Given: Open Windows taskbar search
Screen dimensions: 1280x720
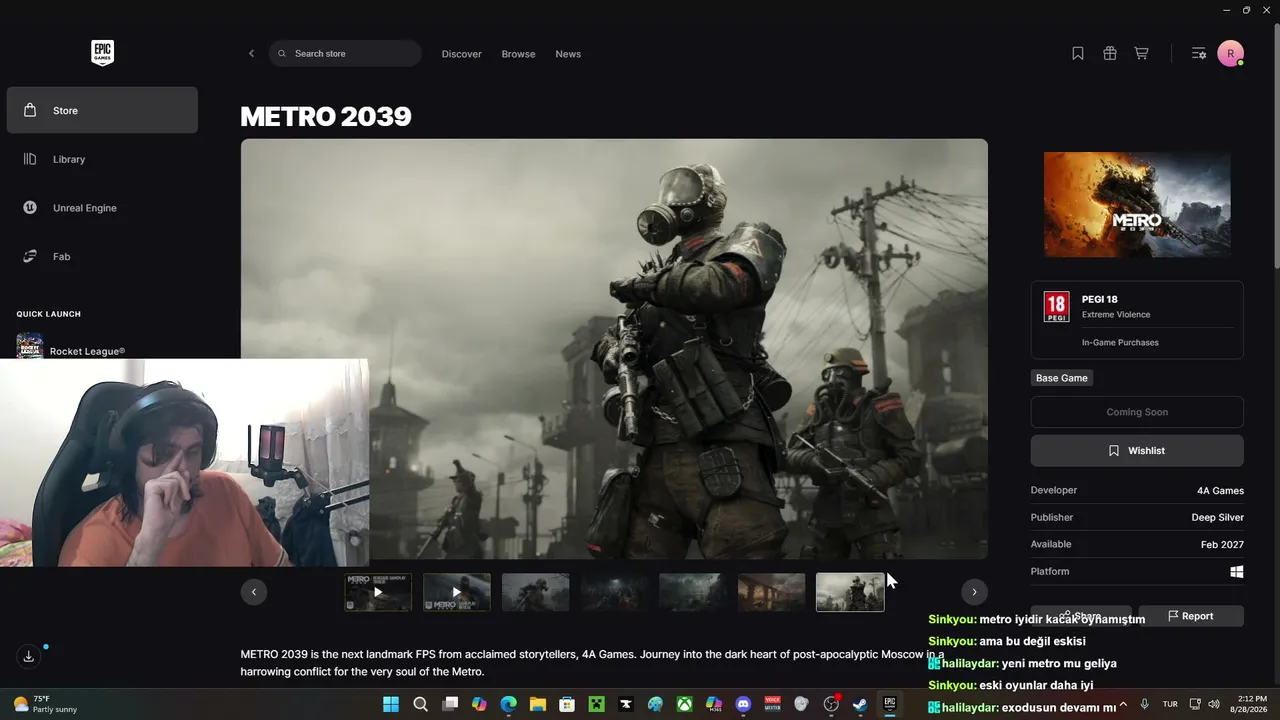Looking at the screenshot, I should (x=421, y=704).
